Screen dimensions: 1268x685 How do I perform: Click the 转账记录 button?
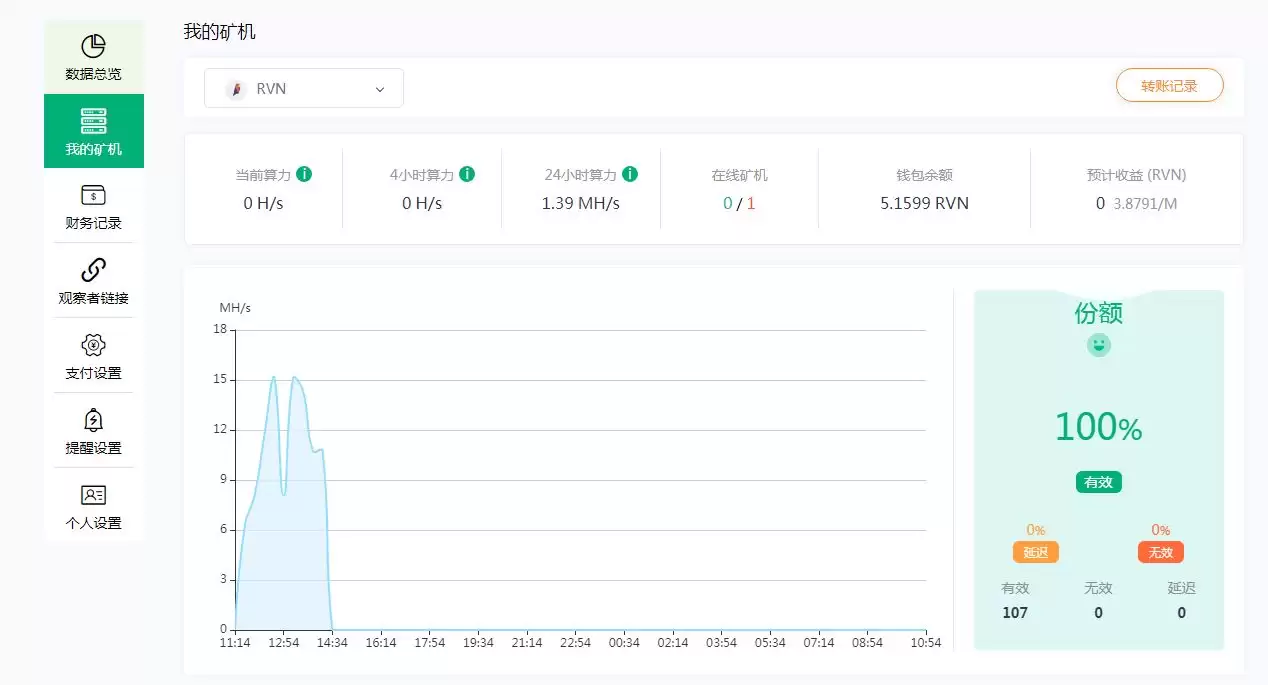point(1169,86)
